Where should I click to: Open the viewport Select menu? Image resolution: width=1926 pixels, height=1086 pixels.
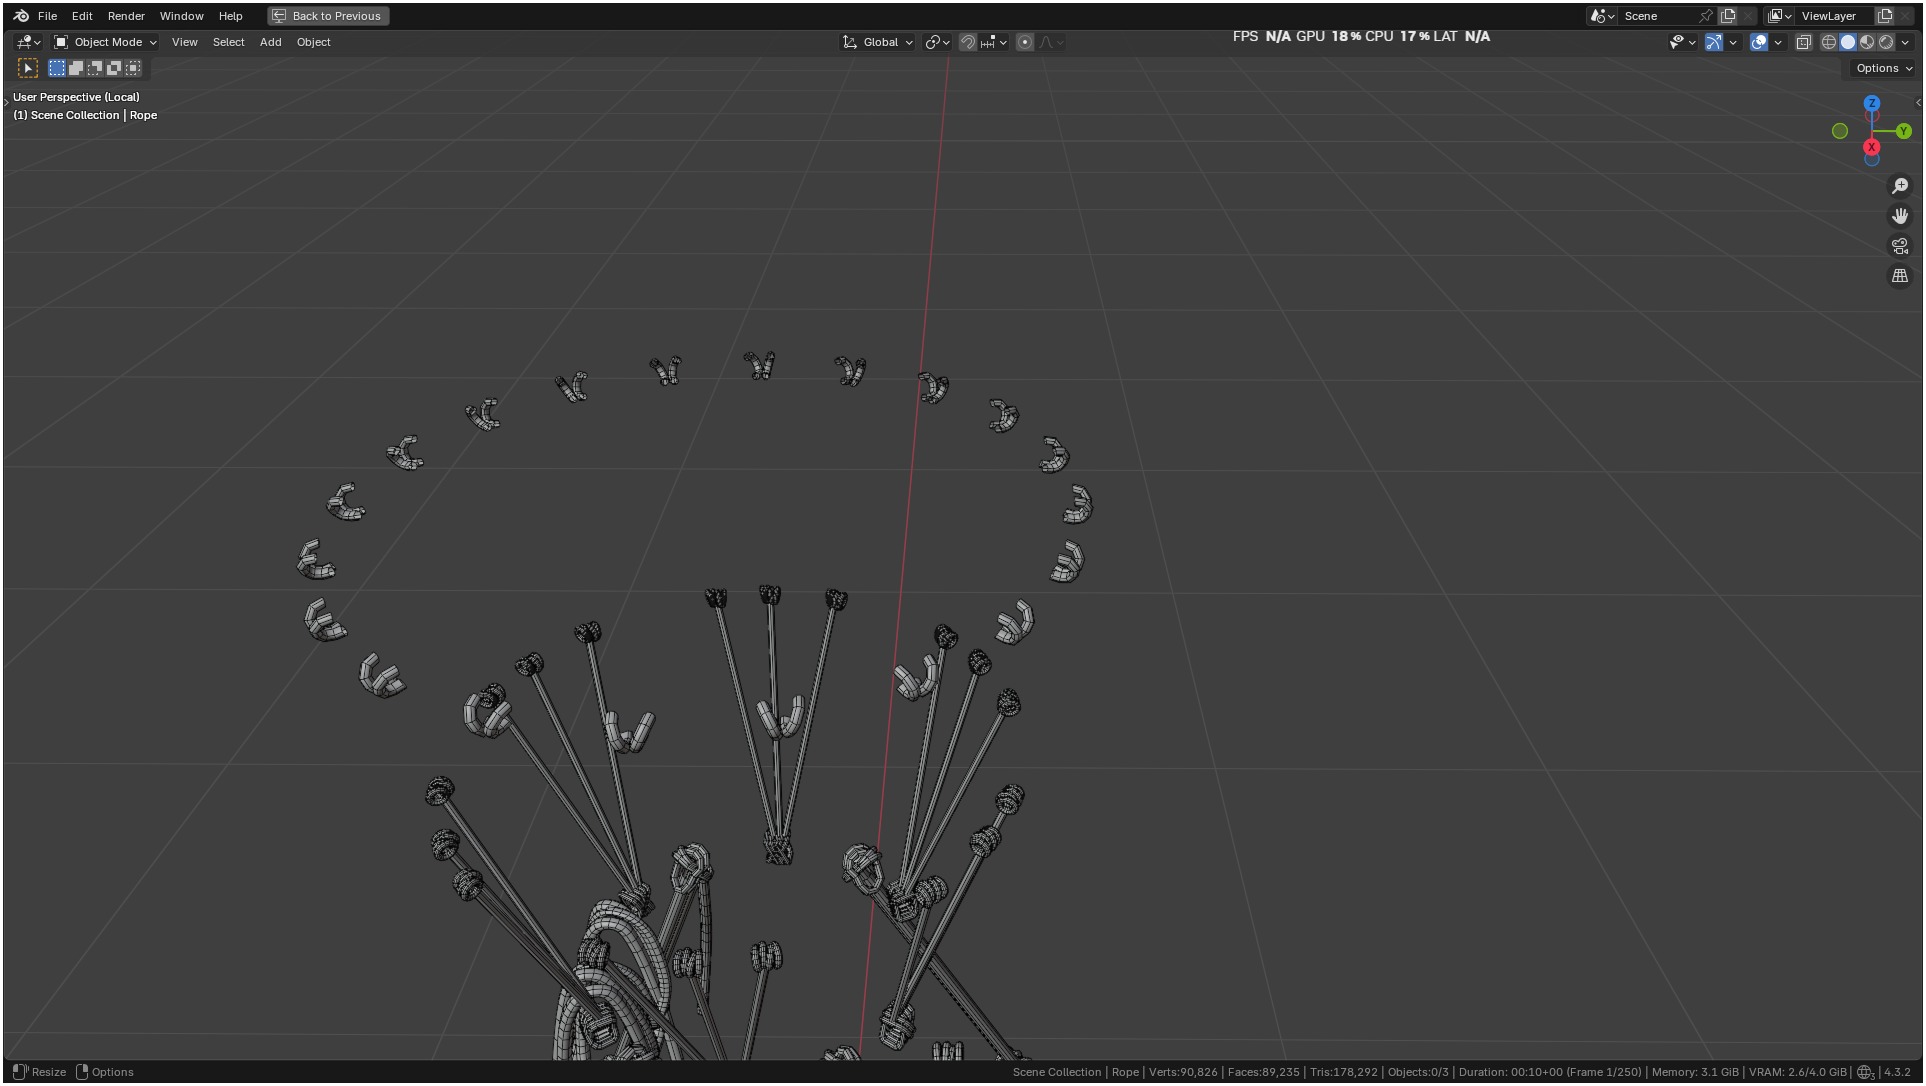click(x=228, y=42)
